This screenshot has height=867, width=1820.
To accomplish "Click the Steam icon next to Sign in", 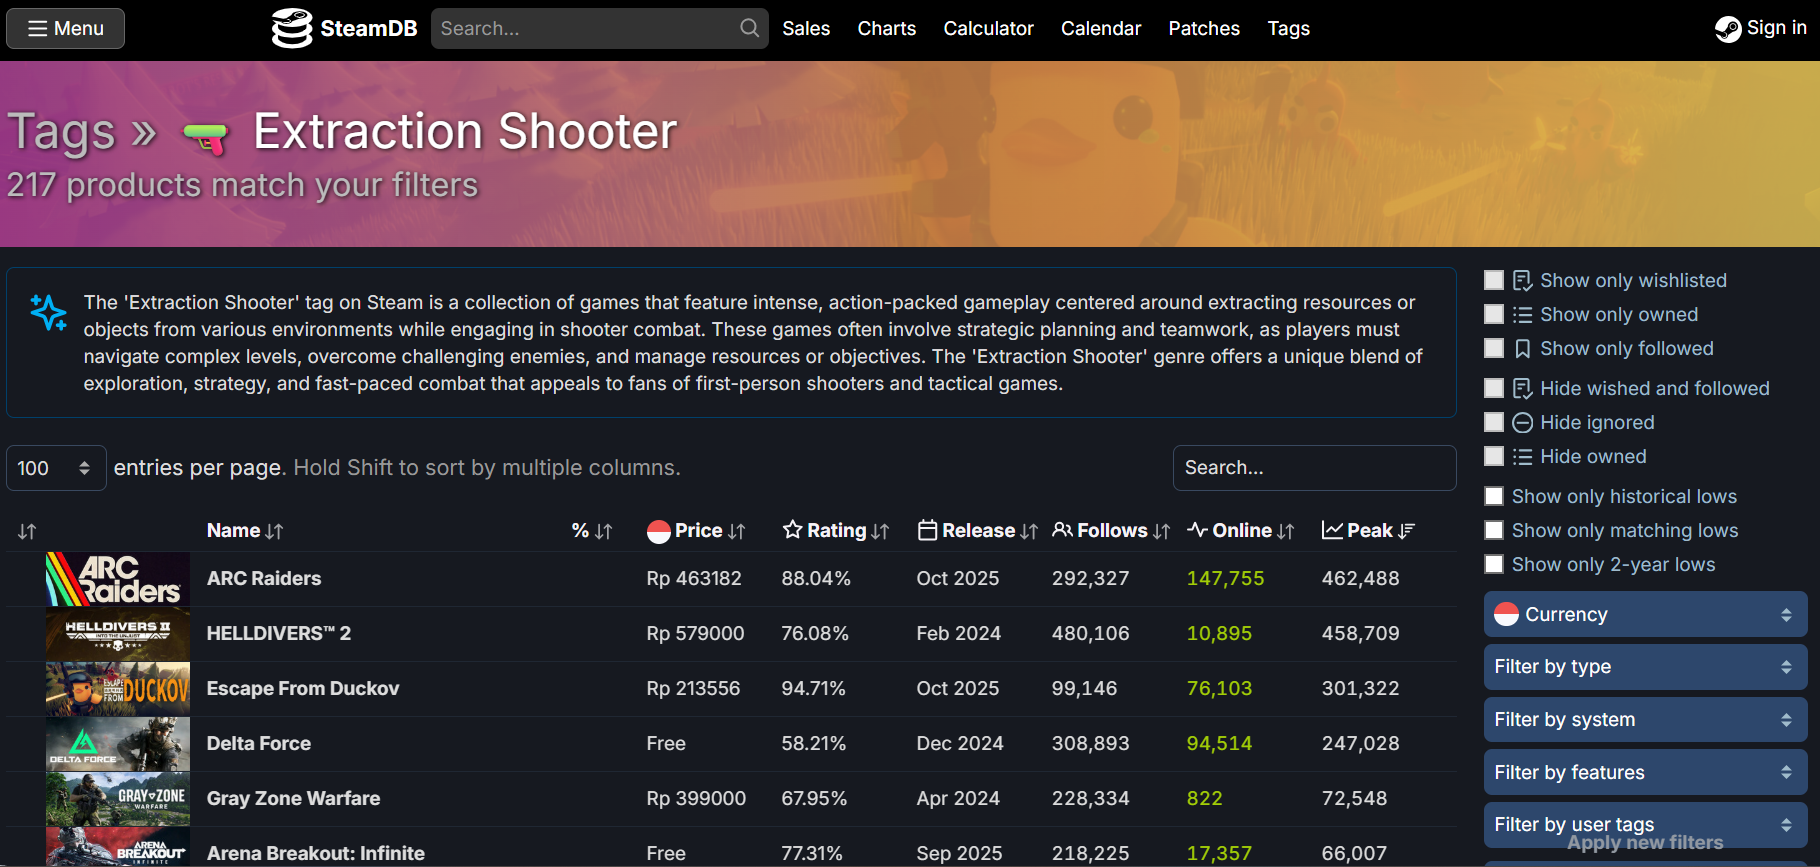I will tap(1728, 29).
